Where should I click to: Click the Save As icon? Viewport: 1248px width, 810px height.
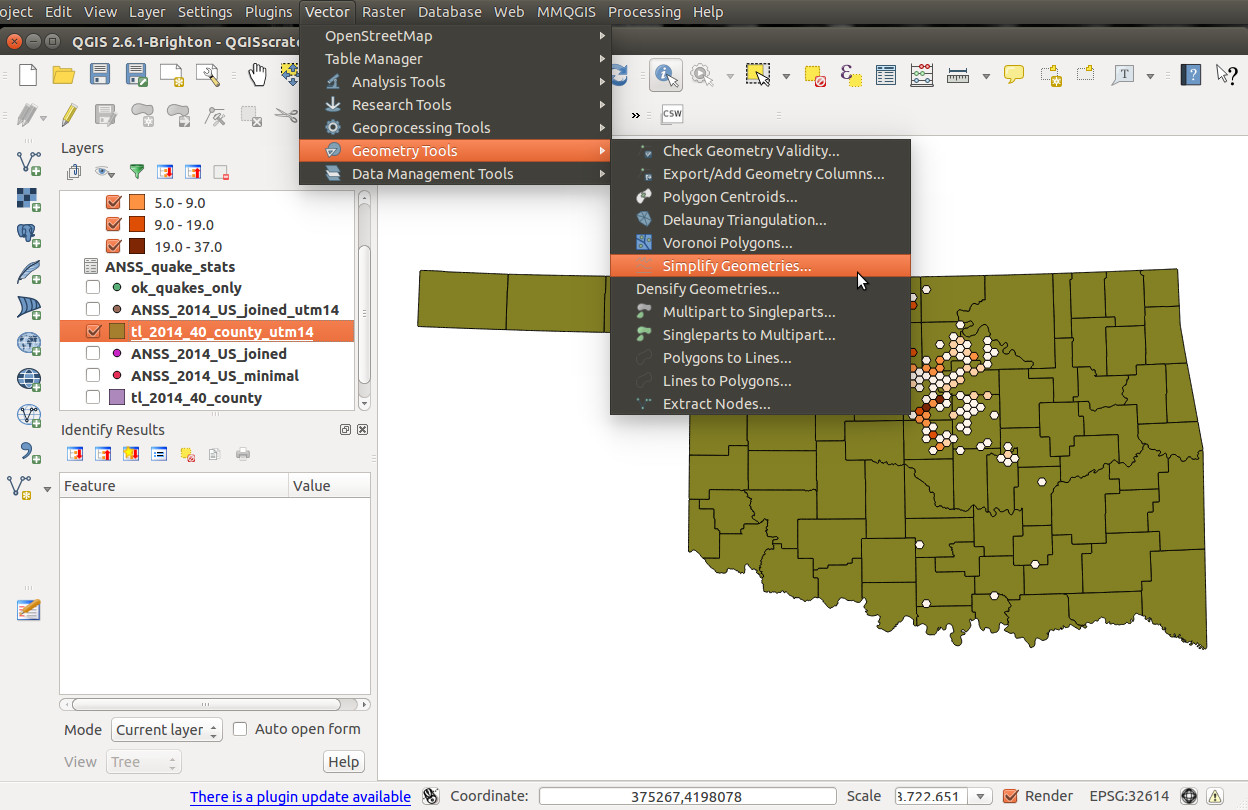(x=136, y=74)
